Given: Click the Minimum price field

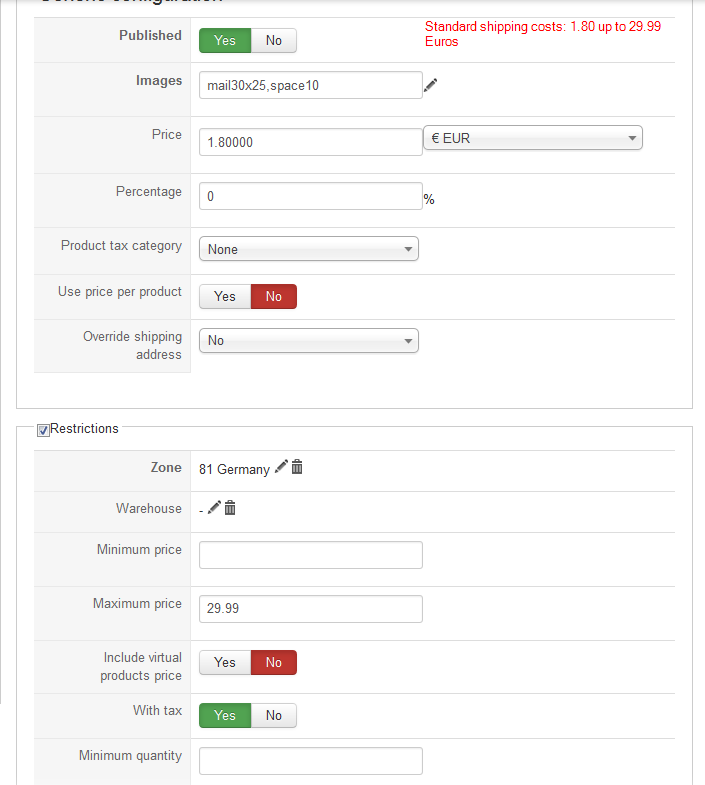Looking at the screenshot, I should tap(310, 555).
